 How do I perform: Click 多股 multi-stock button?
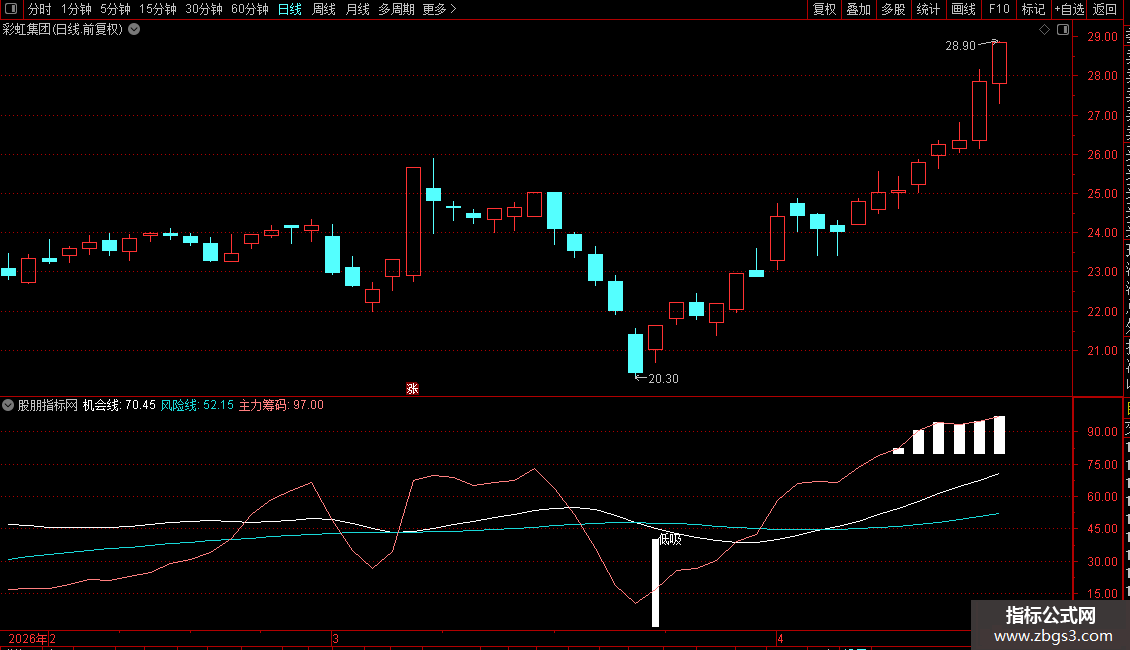[x=894, y=9]
